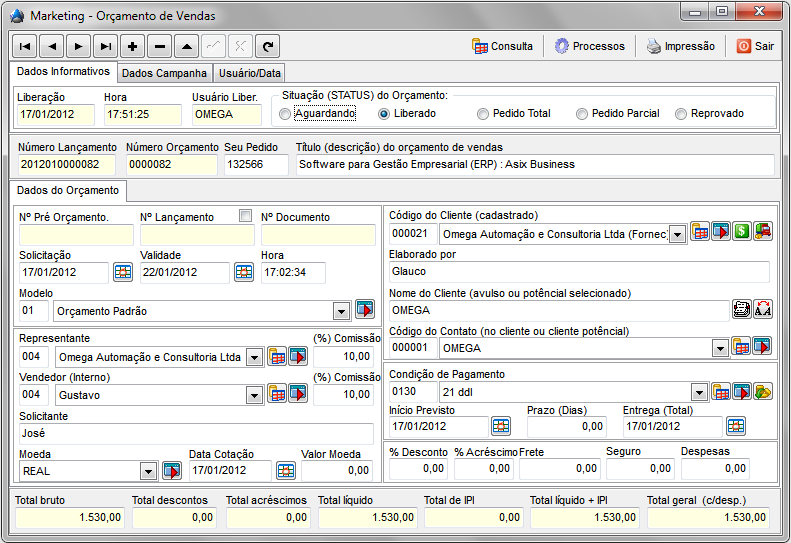Refresh data with circular arrow button
791x543 pixels.
(x=267, y=46)
